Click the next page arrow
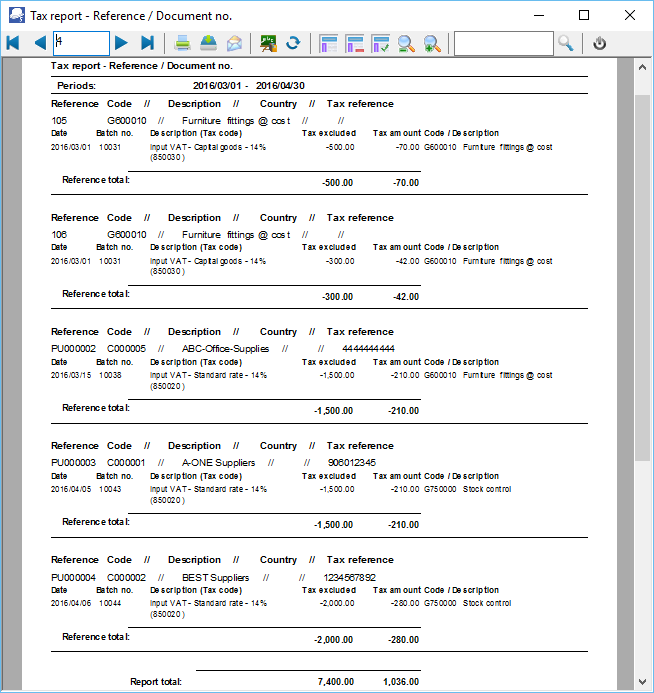Screen dimensions: 654x693 coord(121,43)
